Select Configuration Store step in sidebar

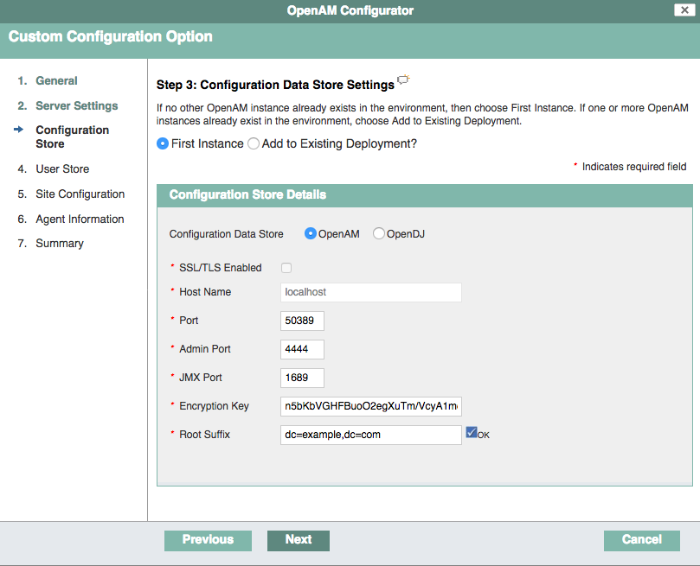pos(72,137)
